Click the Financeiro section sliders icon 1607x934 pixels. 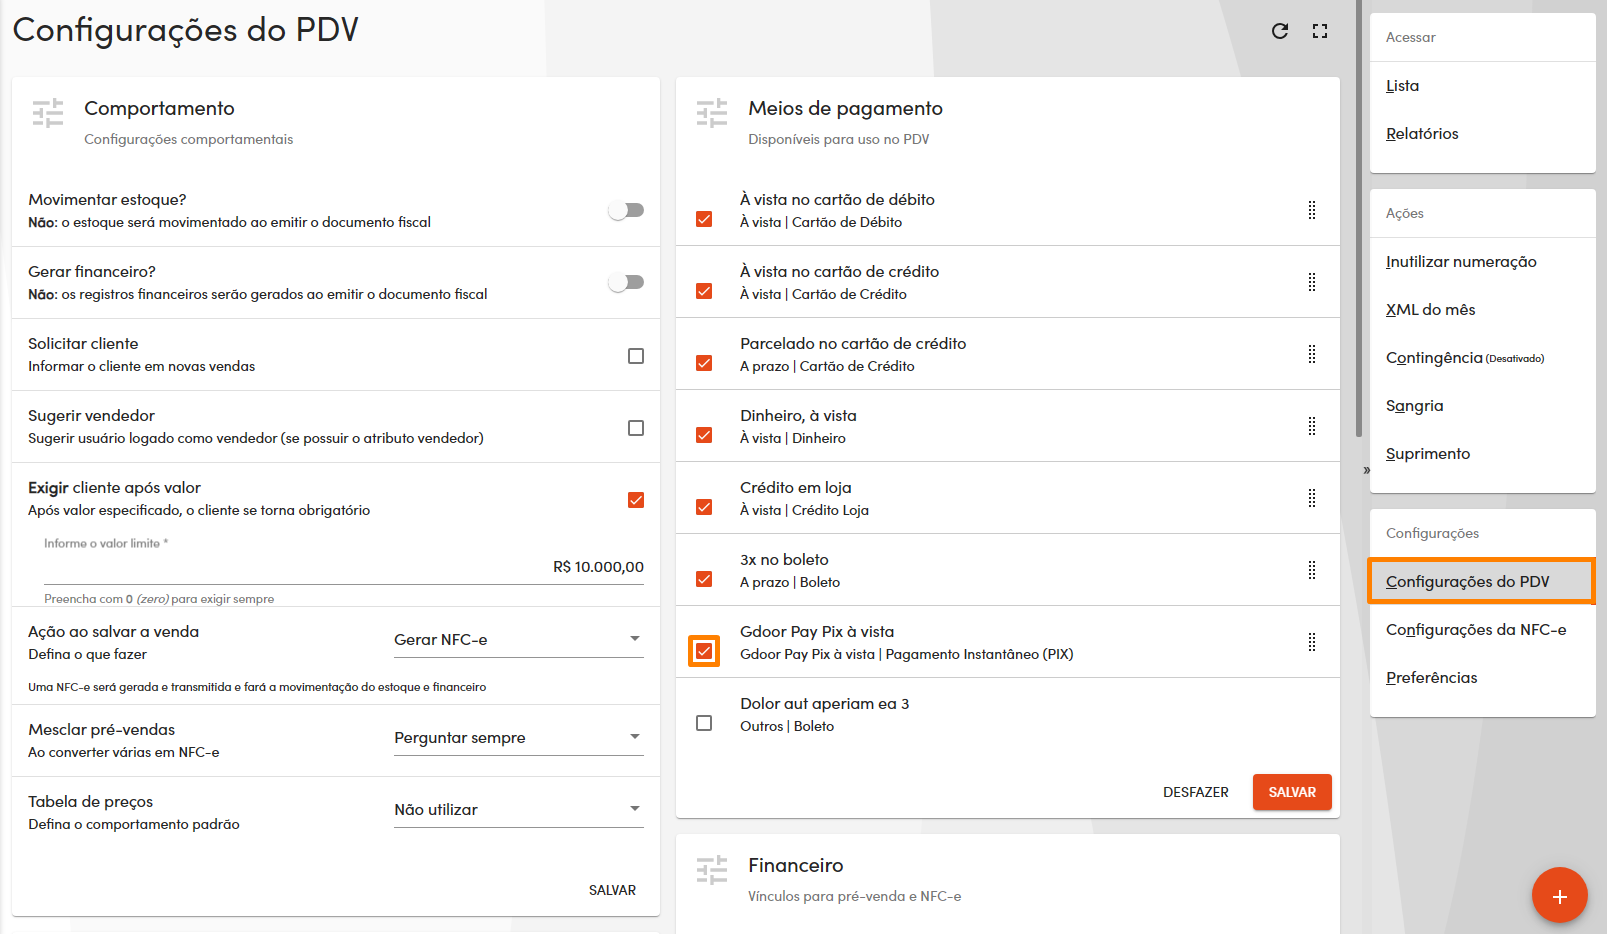point(712,870)
